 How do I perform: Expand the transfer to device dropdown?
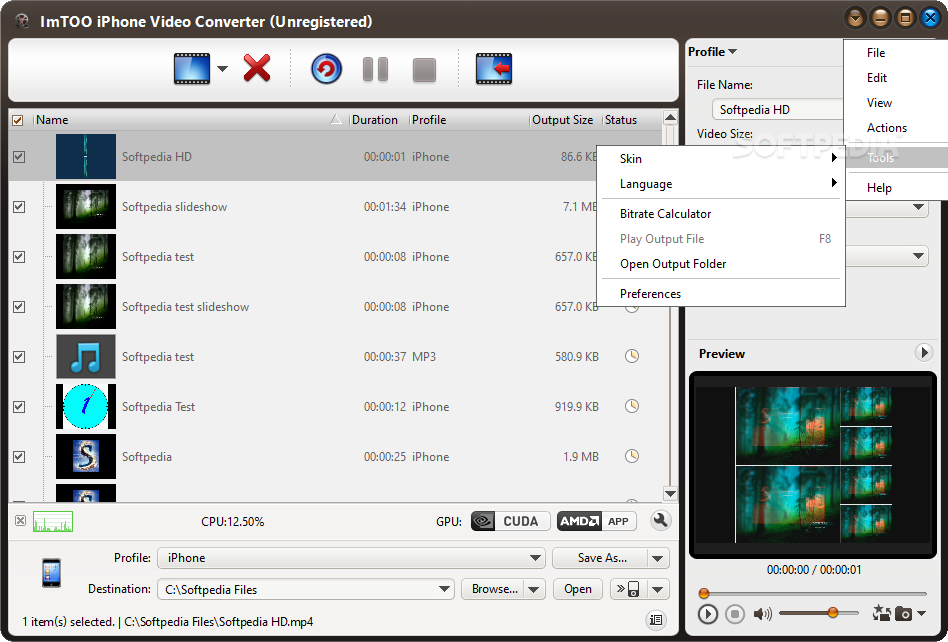[x=658, y=589]
